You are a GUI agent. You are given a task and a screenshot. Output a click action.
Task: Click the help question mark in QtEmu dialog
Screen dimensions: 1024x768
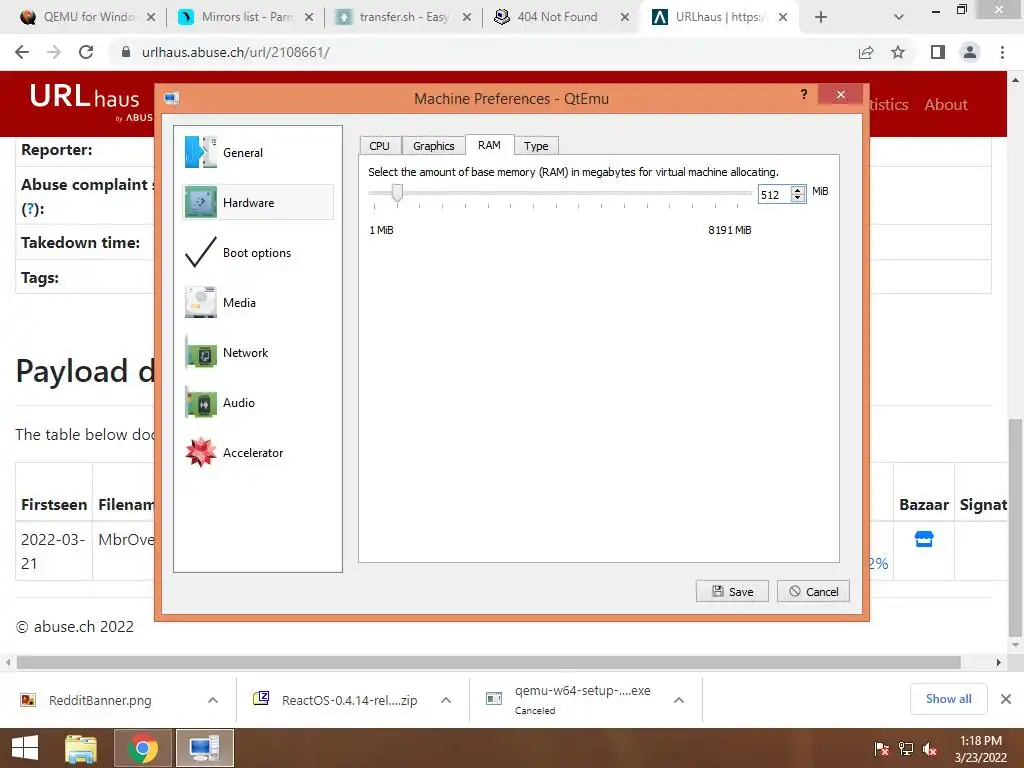[804, 95]
